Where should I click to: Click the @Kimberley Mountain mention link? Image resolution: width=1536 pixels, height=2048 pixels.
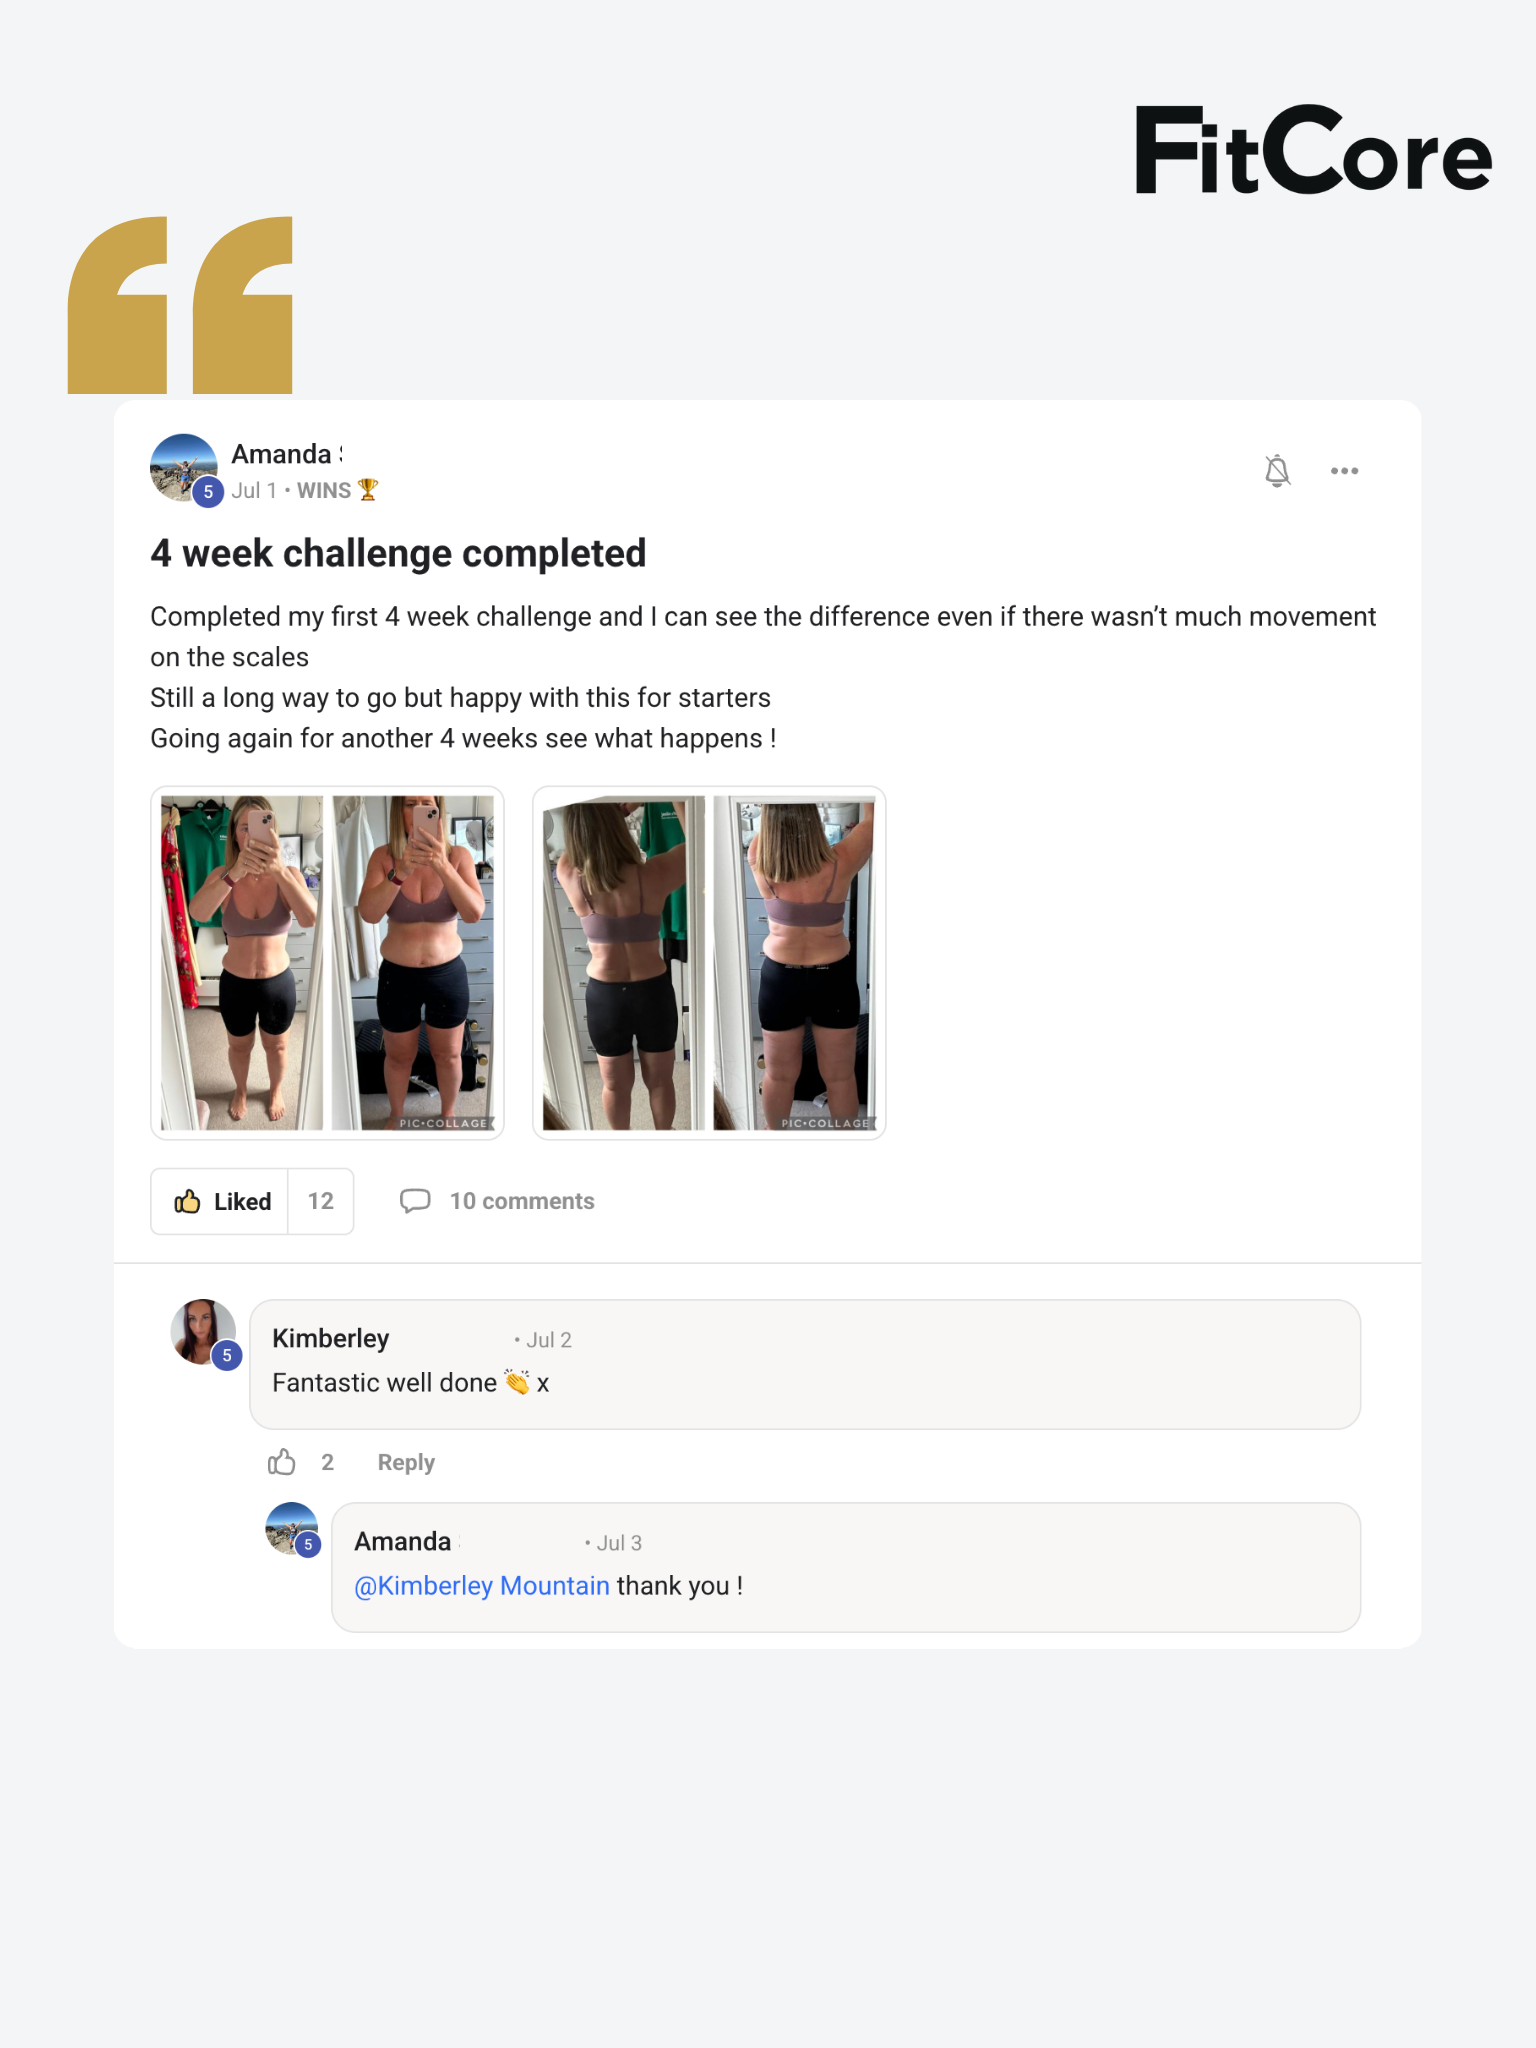point(482,1586)
